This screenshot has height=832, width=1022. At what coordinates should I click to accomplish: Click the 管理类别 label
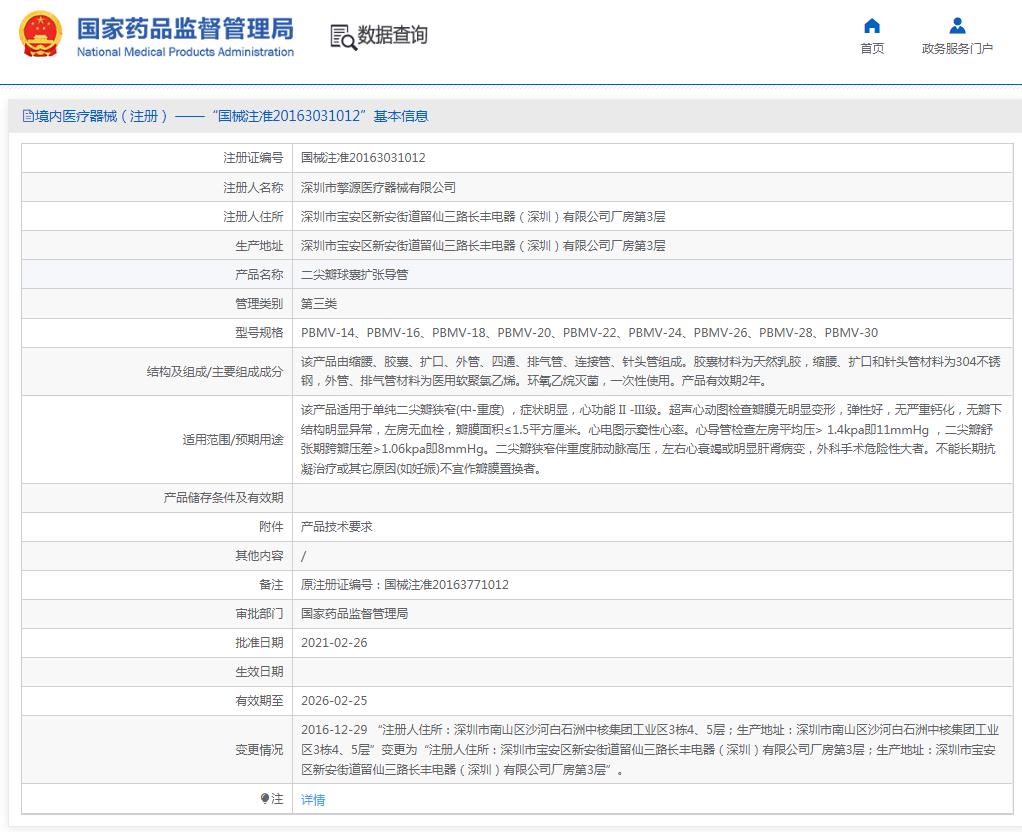coord(259,304)
